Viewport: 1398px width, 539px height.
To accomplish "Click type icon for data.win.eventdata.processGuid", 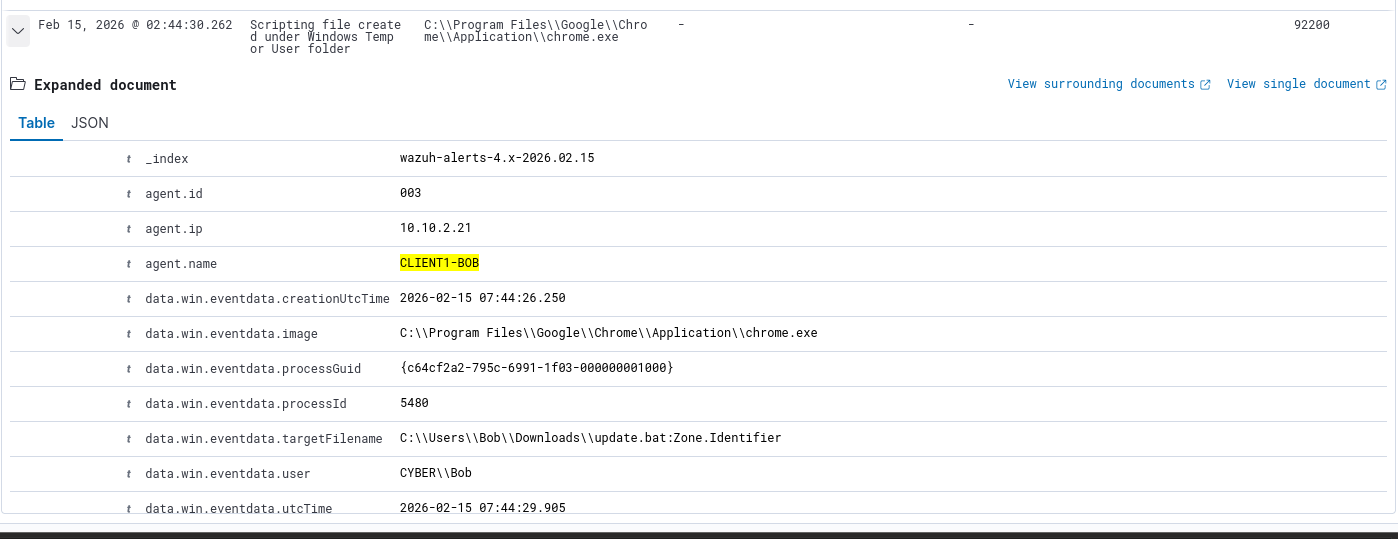I will [128, 369].
